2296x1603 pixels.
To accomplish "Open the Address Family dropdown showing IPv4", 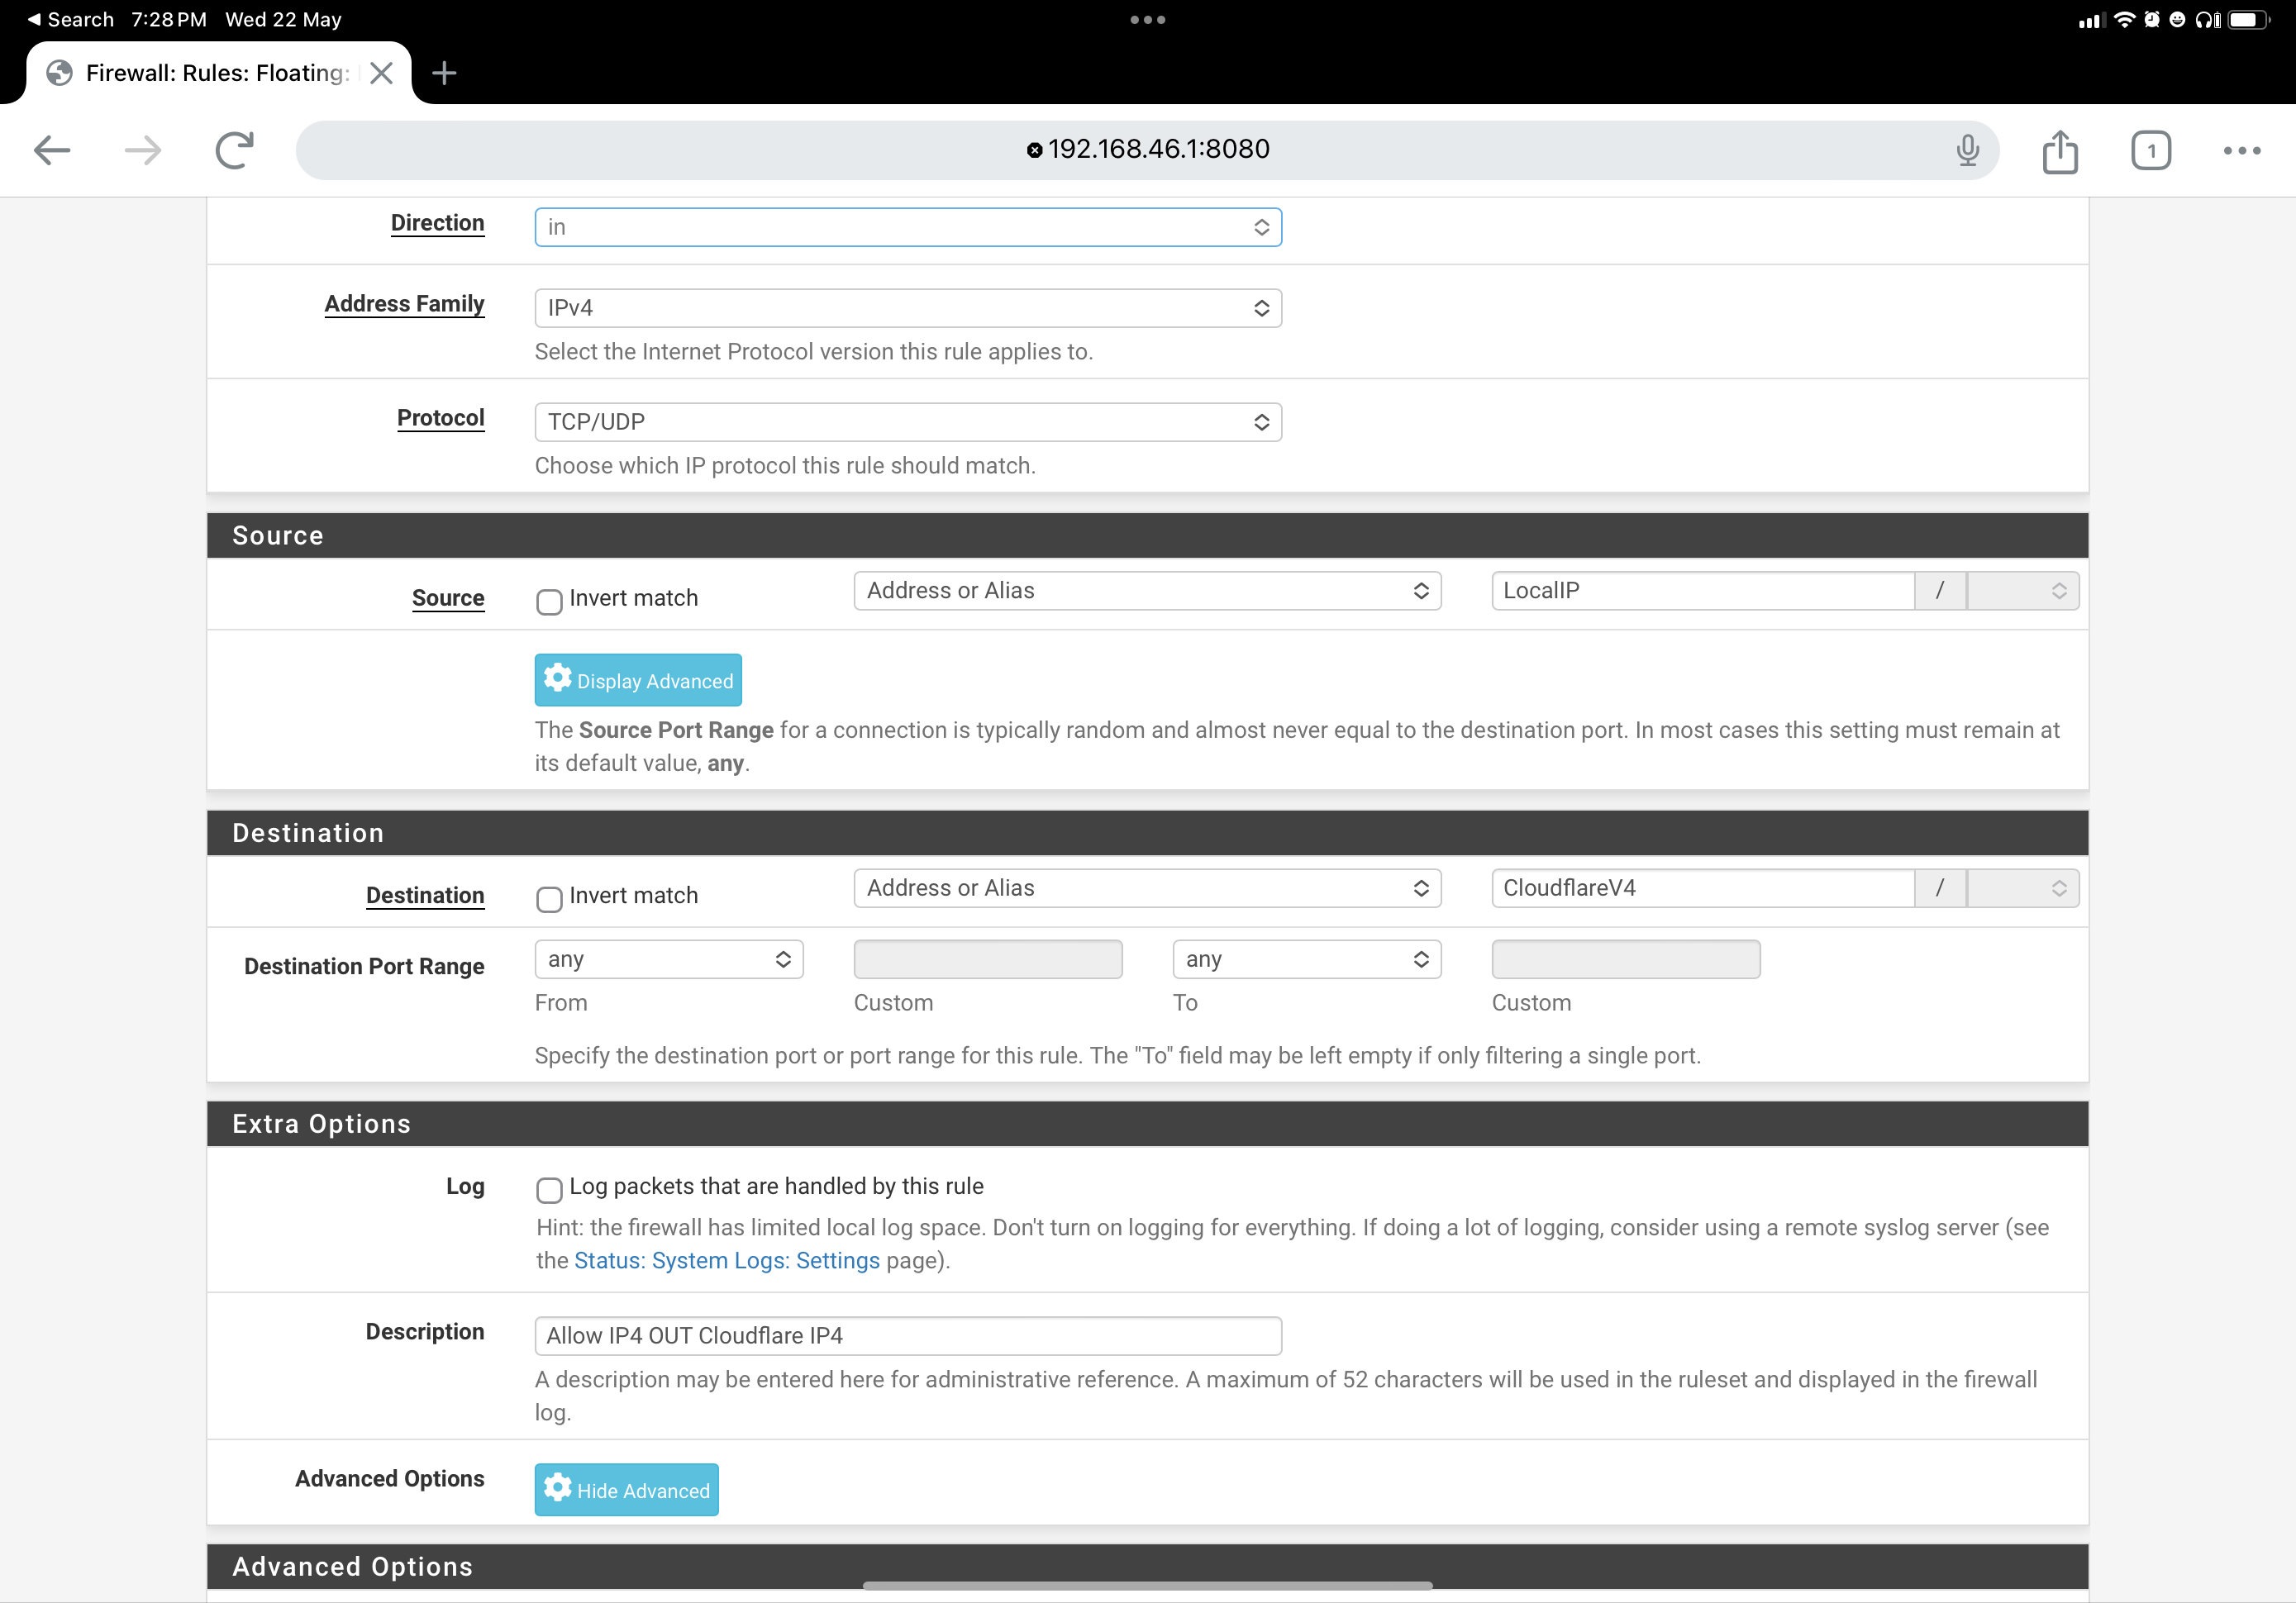I will click(908, 308).
